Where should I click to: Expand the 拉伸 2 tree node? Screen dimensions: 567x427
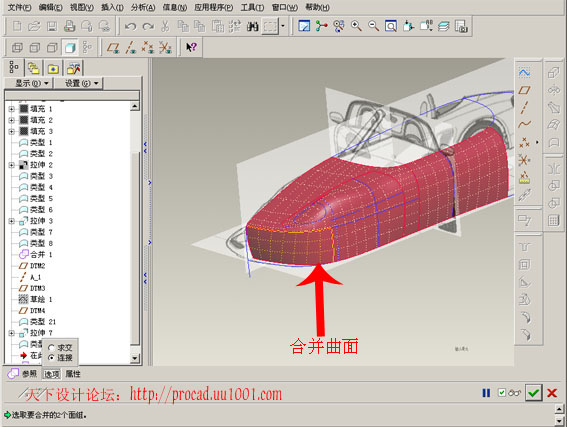(12, 165)
